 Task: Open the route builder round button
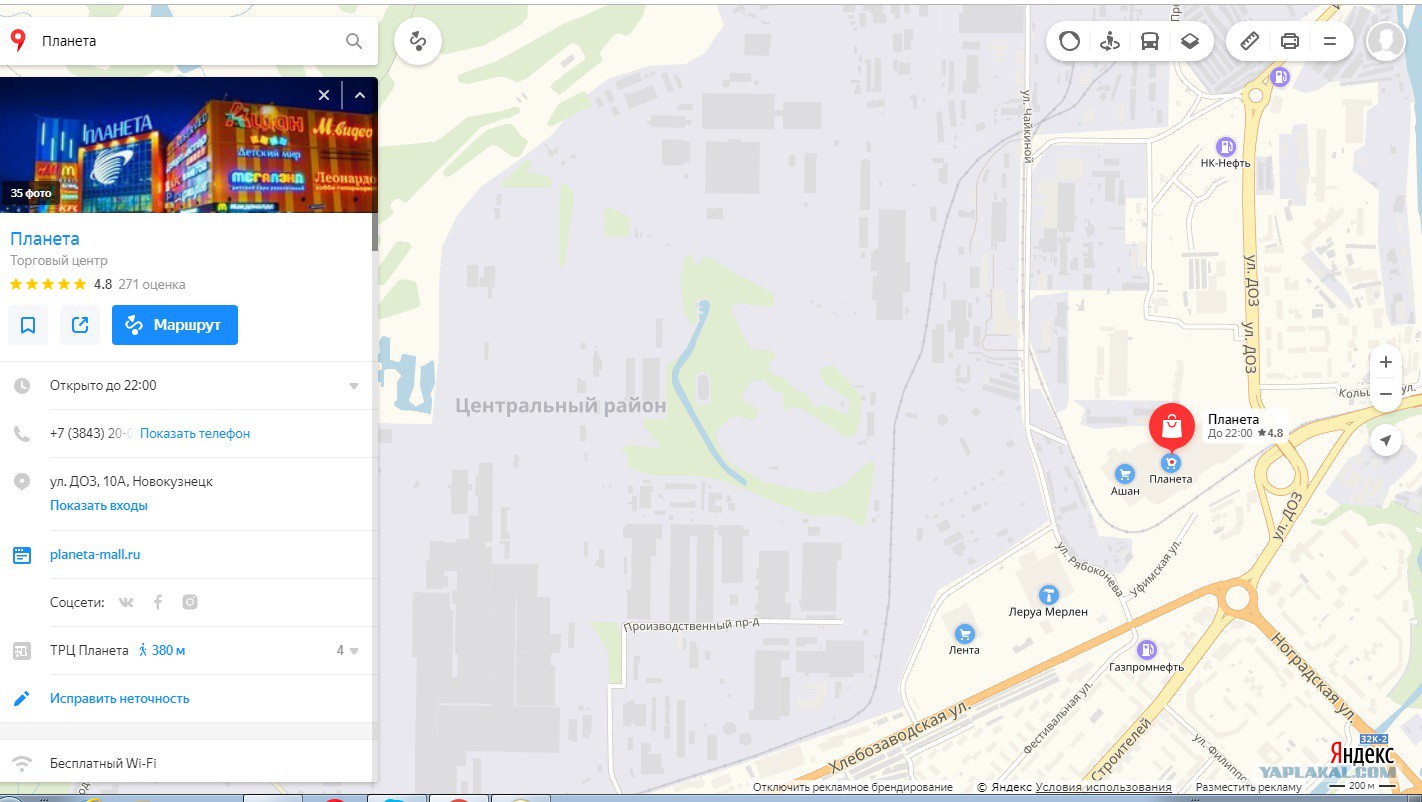(x=418, y=41)
